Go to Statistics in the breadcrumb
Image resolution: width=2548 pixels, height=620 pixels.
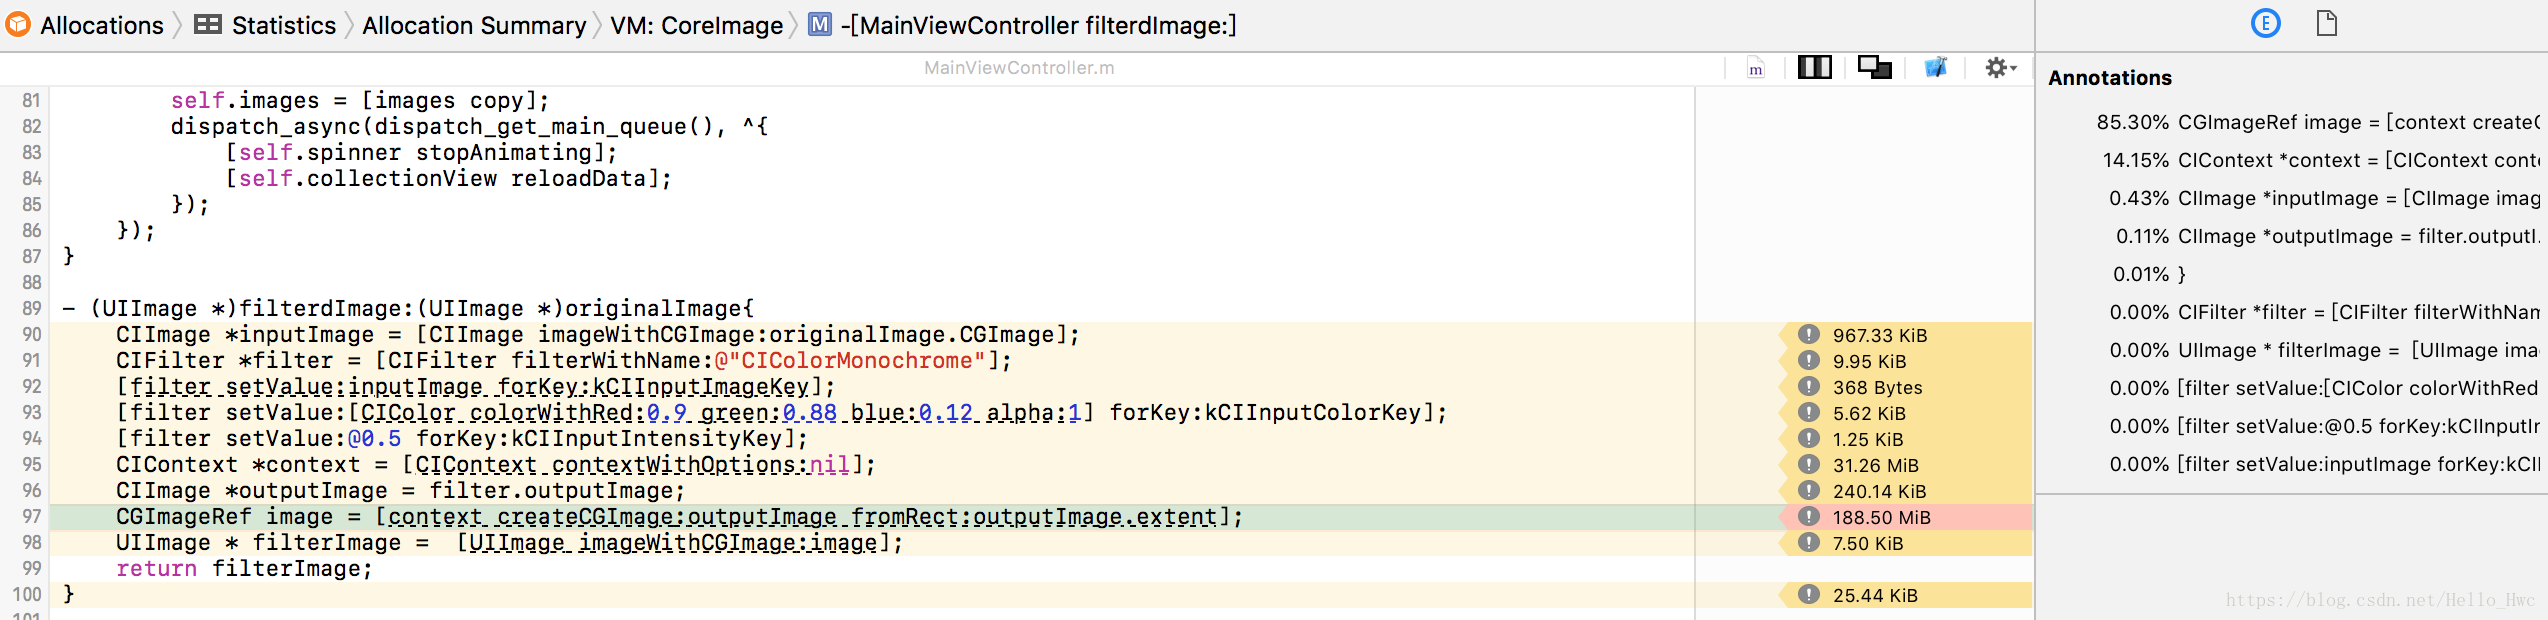pyautogui.click(x=284, y=25)
